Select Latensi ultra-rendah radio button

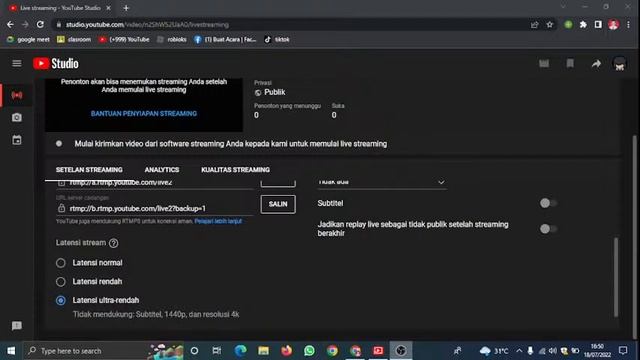click(x=61, y=300)
